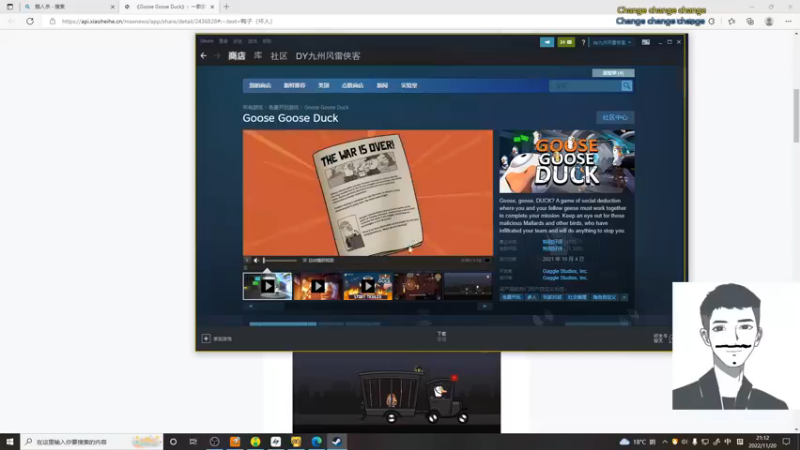Viewport: 800px width, 450px height.
Task: Open the wishlist button above the store search
Action: [x=613, y=73]
